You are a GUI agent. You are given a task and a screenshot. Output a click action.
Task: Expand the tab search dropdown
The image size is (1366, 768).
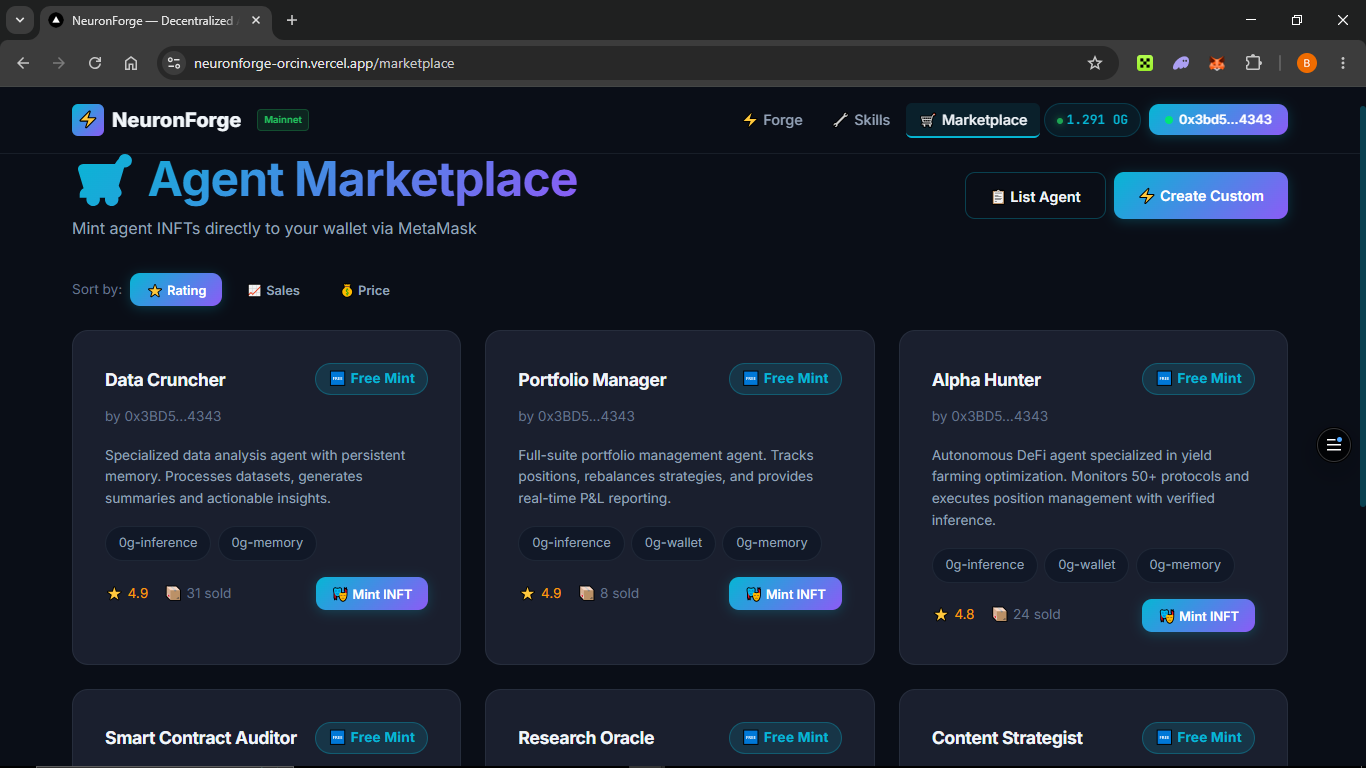point(20,20)
